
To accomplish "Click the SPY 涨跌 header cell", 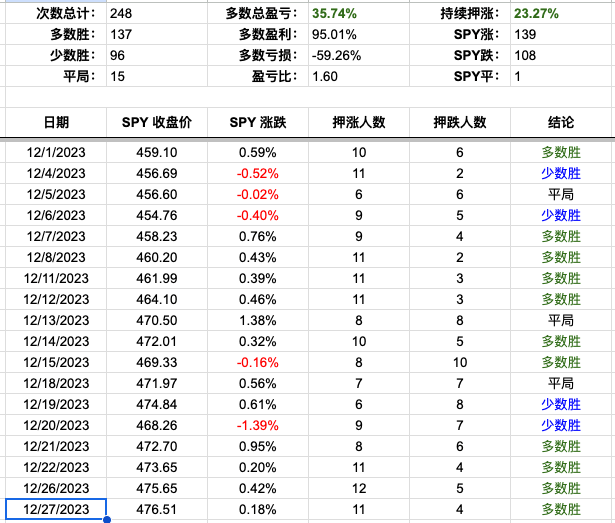I will pyautogui.click(x=258, y=122).
